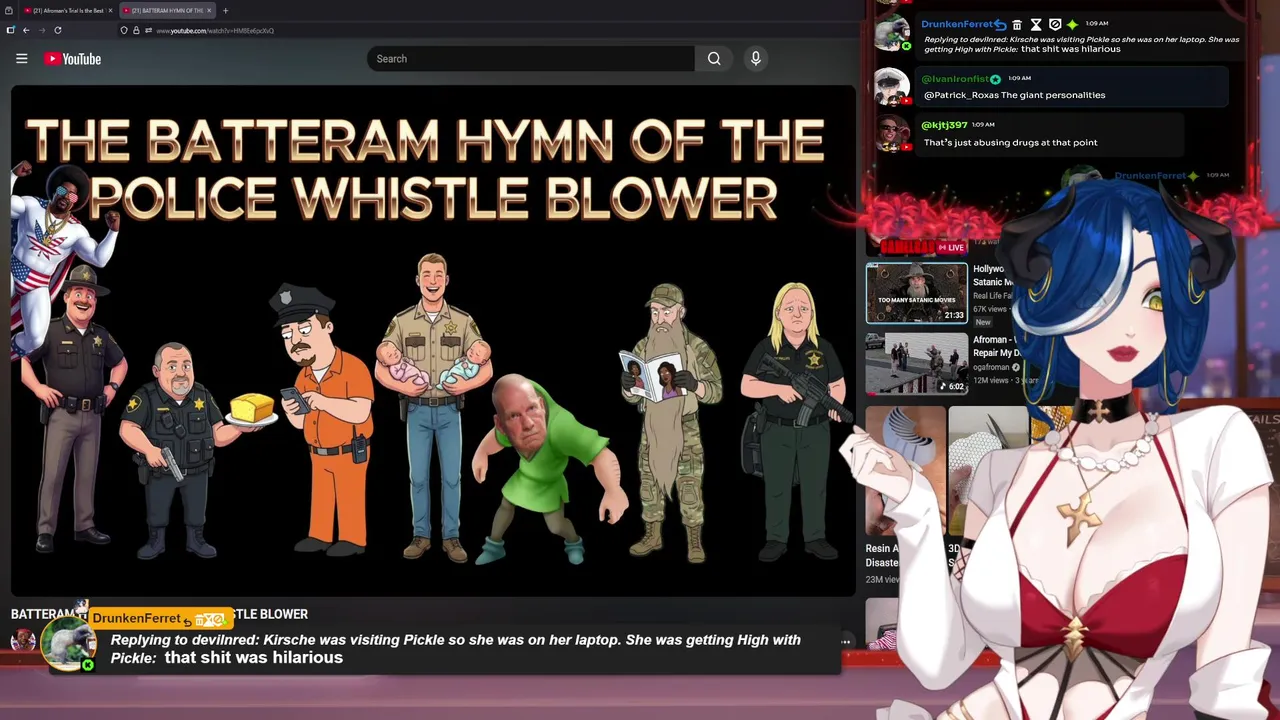Click the star badge next to @ivanironfist
Screen dimensions: 1280x720
(x=995, y=79)
